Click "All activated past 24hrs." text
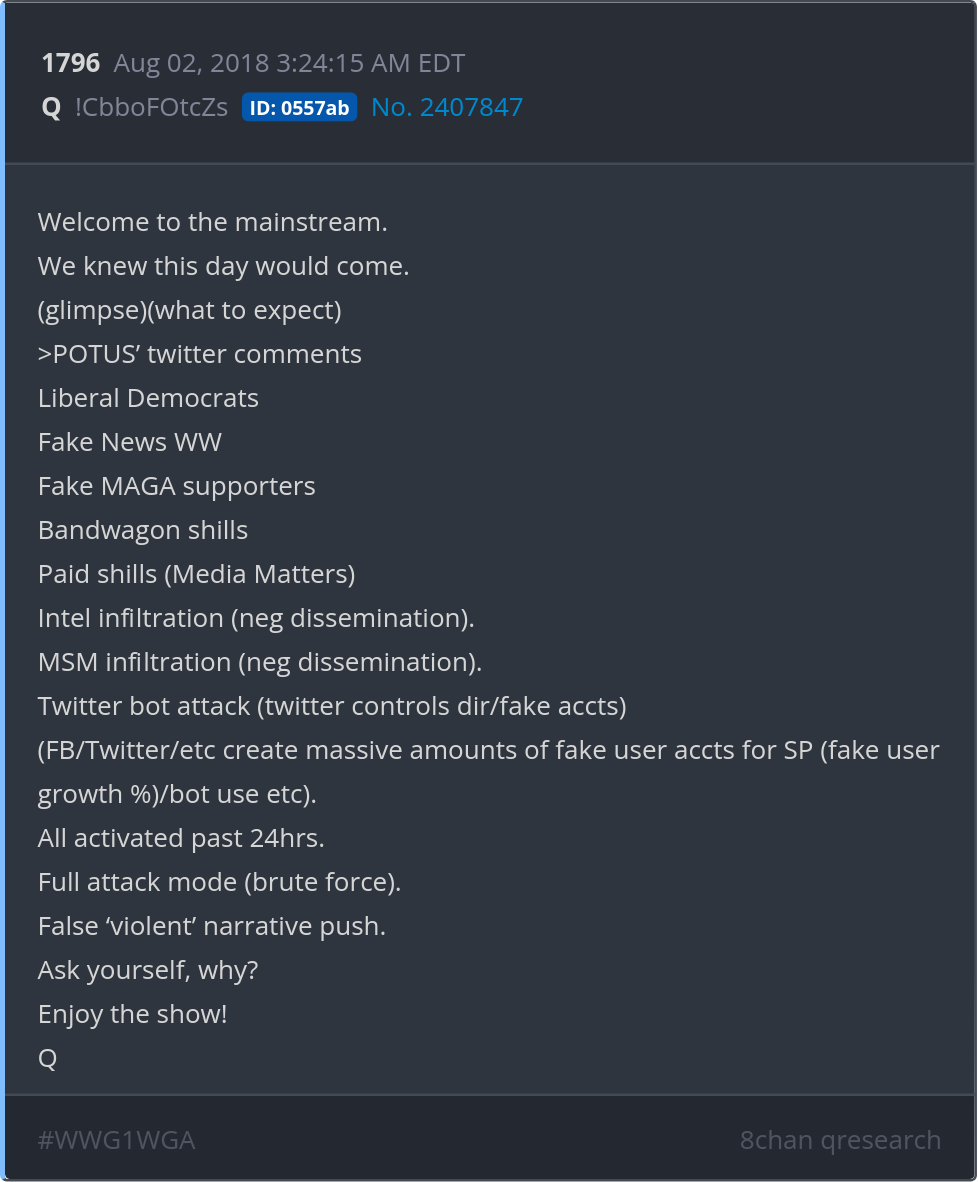Viewport: 978px width, 1182px height. (181, 838)
